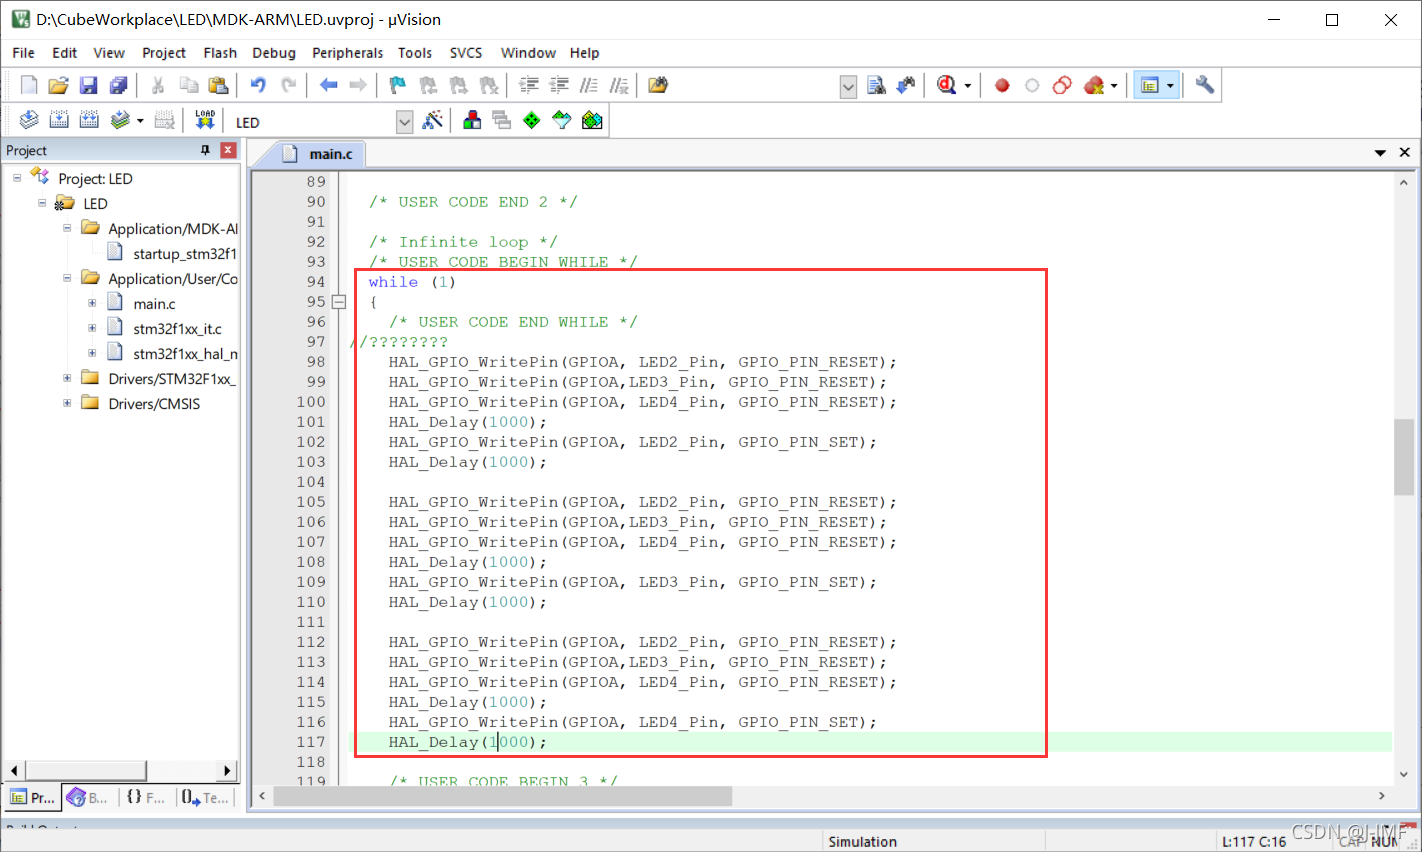Open the Flash menu
The width and height of the screenshot is (1422, 852).
point(220,53)
